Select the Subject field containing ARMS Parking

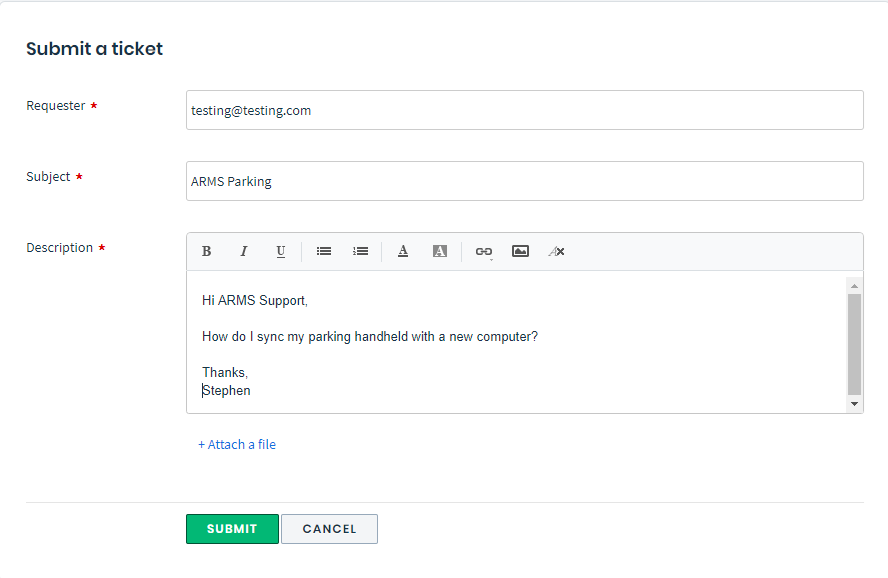(524, 181)
